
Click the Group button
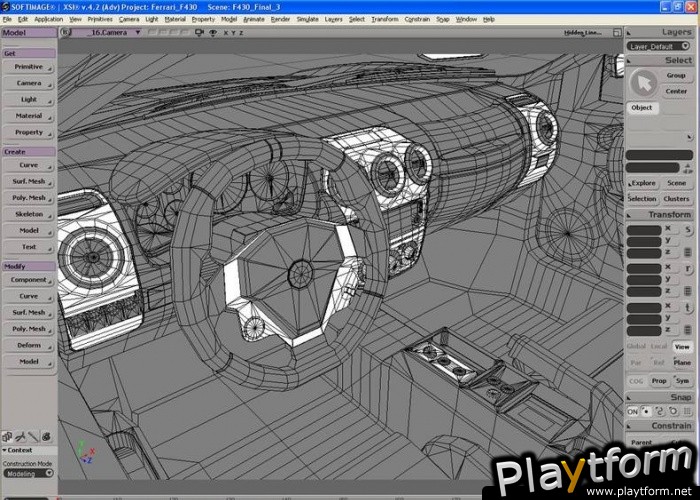(676, 75)
